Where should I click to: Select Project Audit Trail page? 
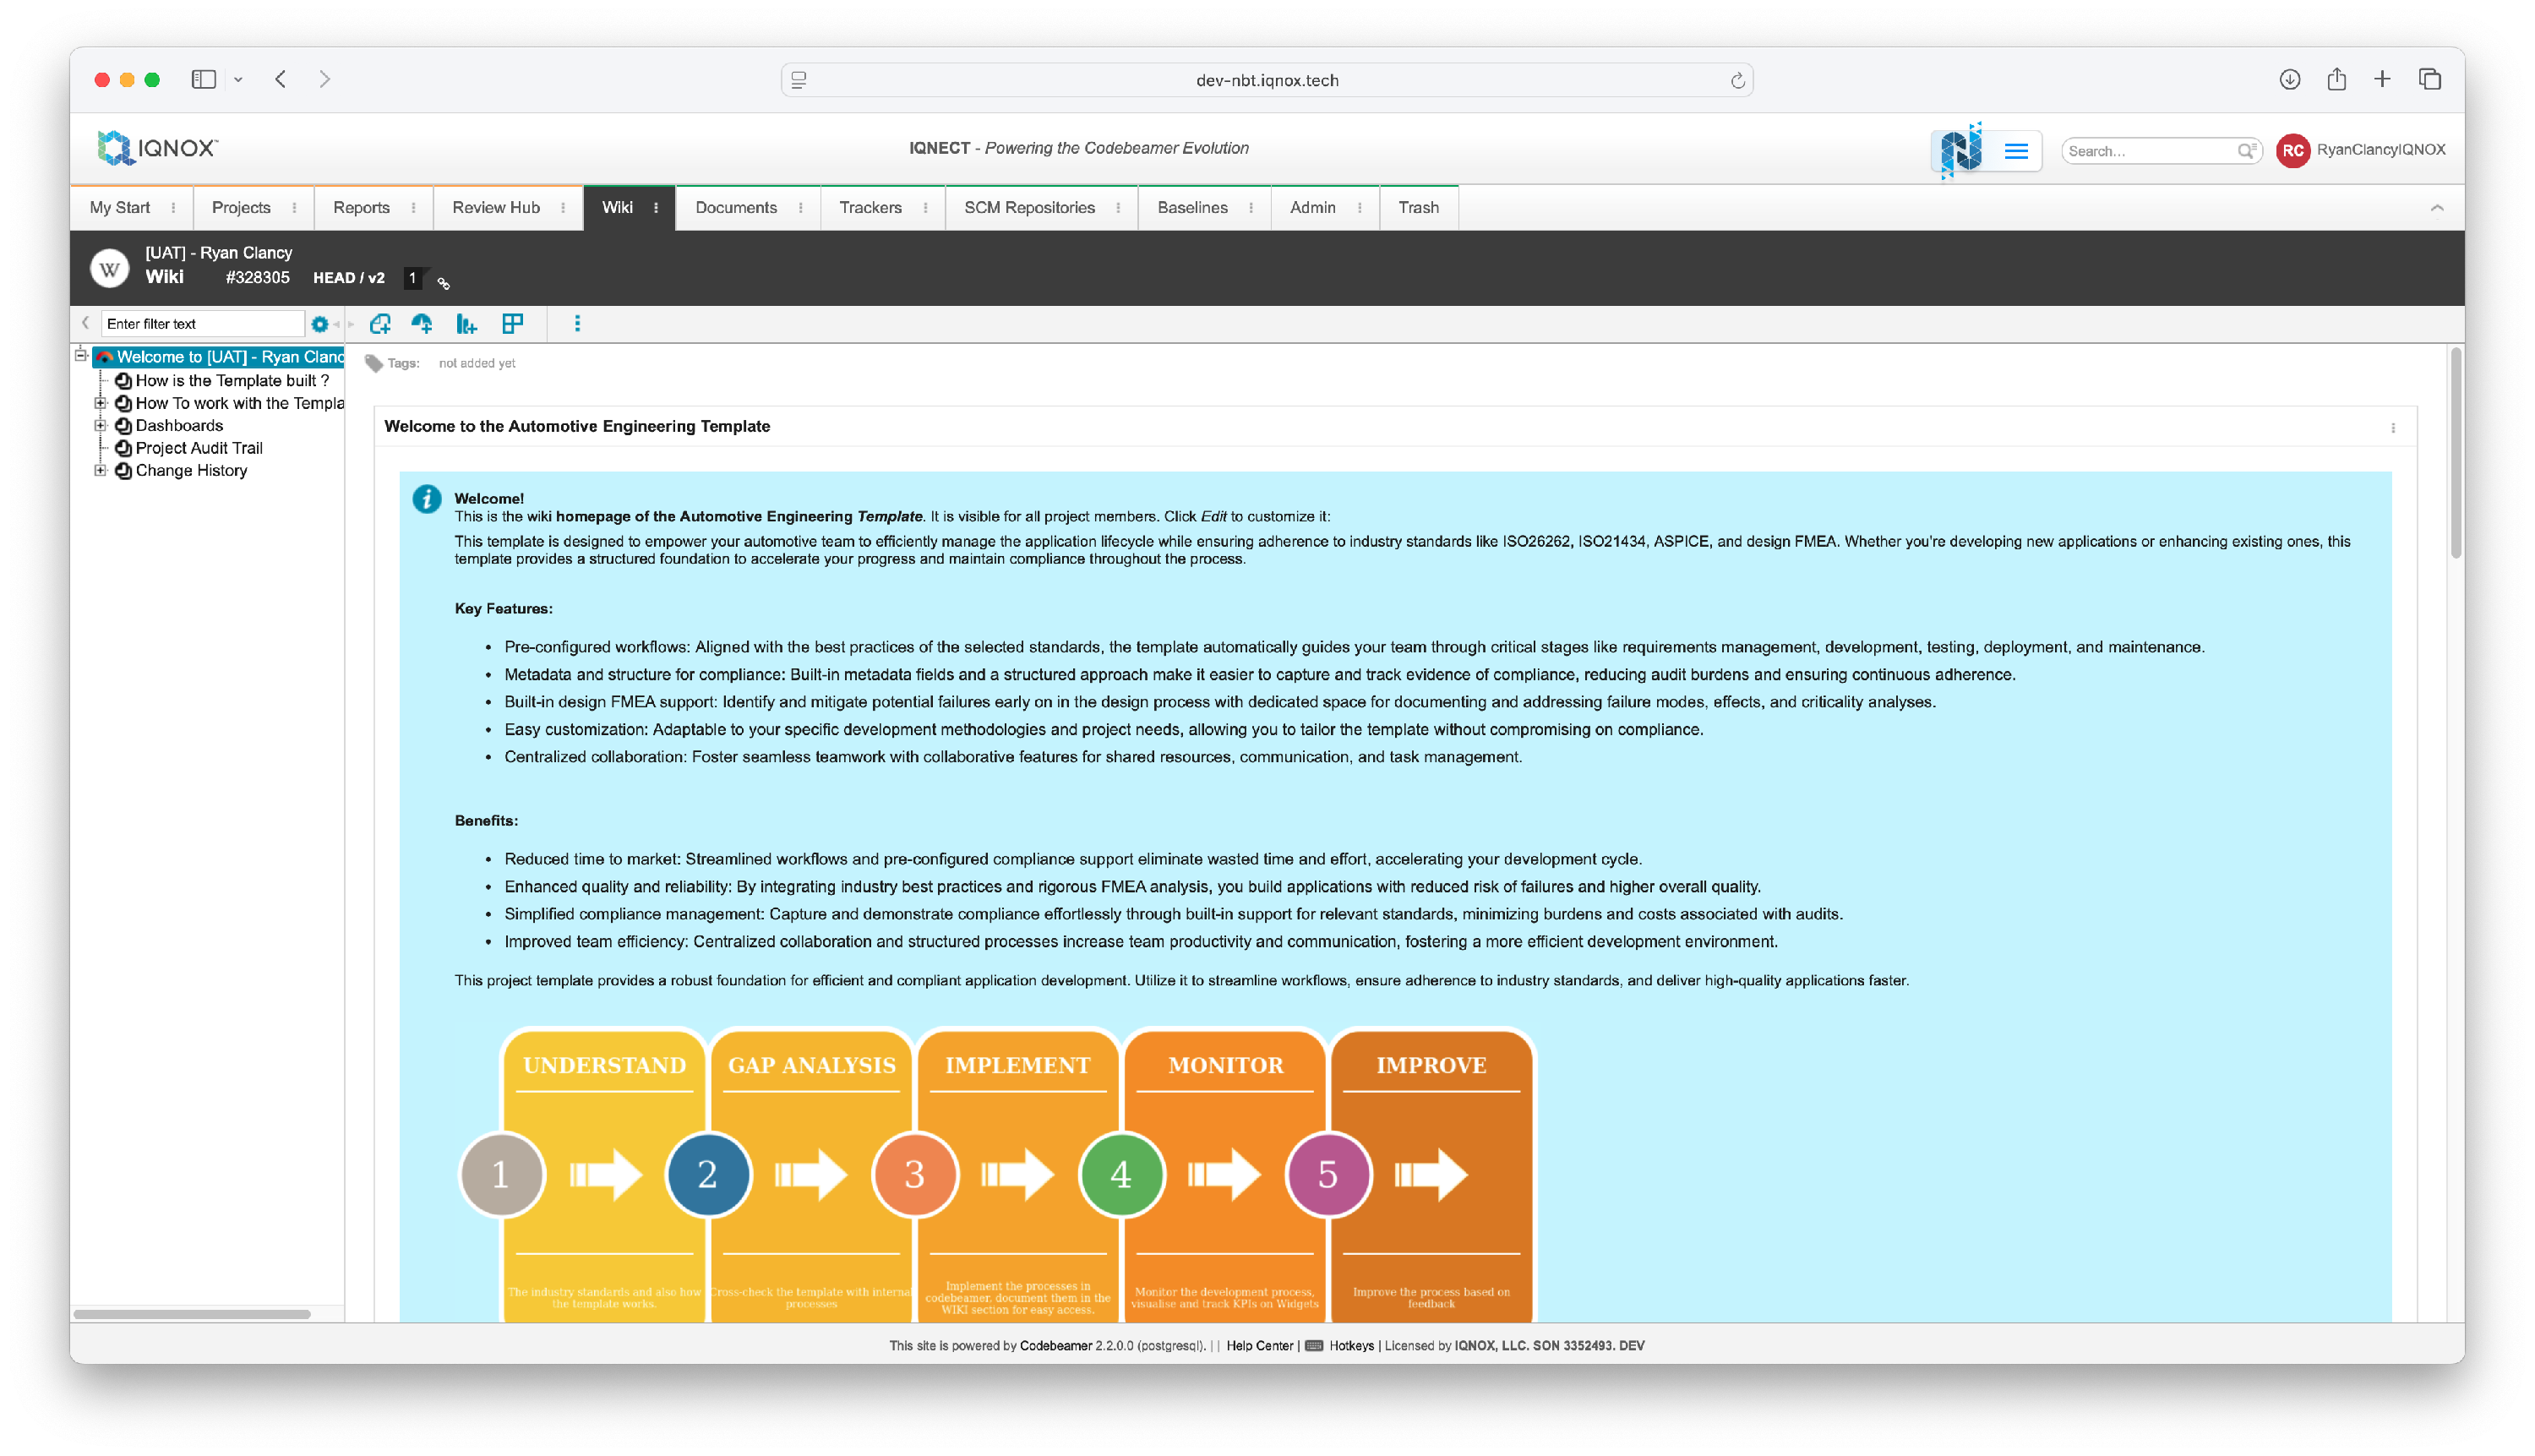(x=199, y=449)
